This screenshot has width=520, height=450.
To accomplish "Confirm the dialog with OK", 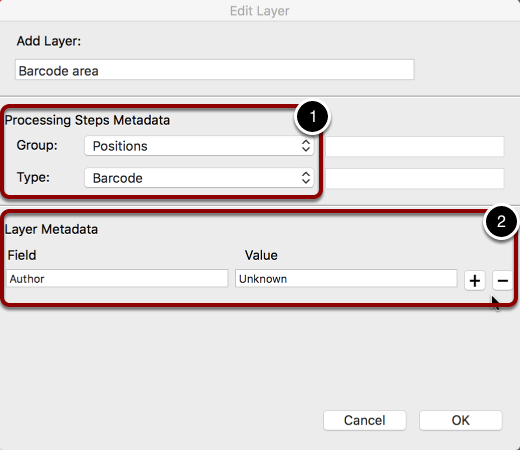I will coord(461,420).
